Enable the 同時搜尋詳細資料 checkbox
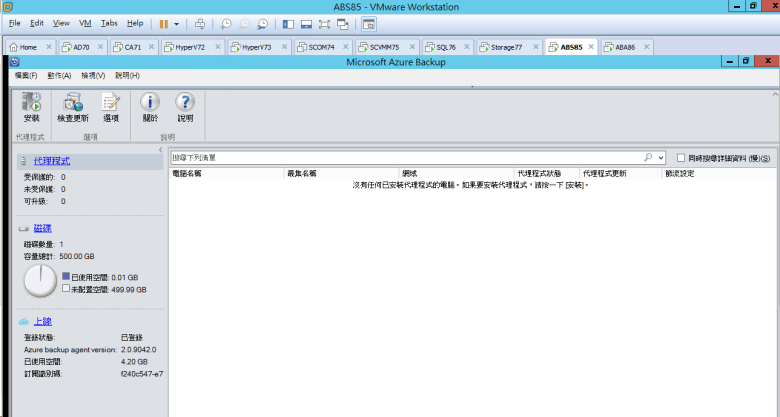The width and height of the screenshot is (780, 417). (x=681, y=158)
